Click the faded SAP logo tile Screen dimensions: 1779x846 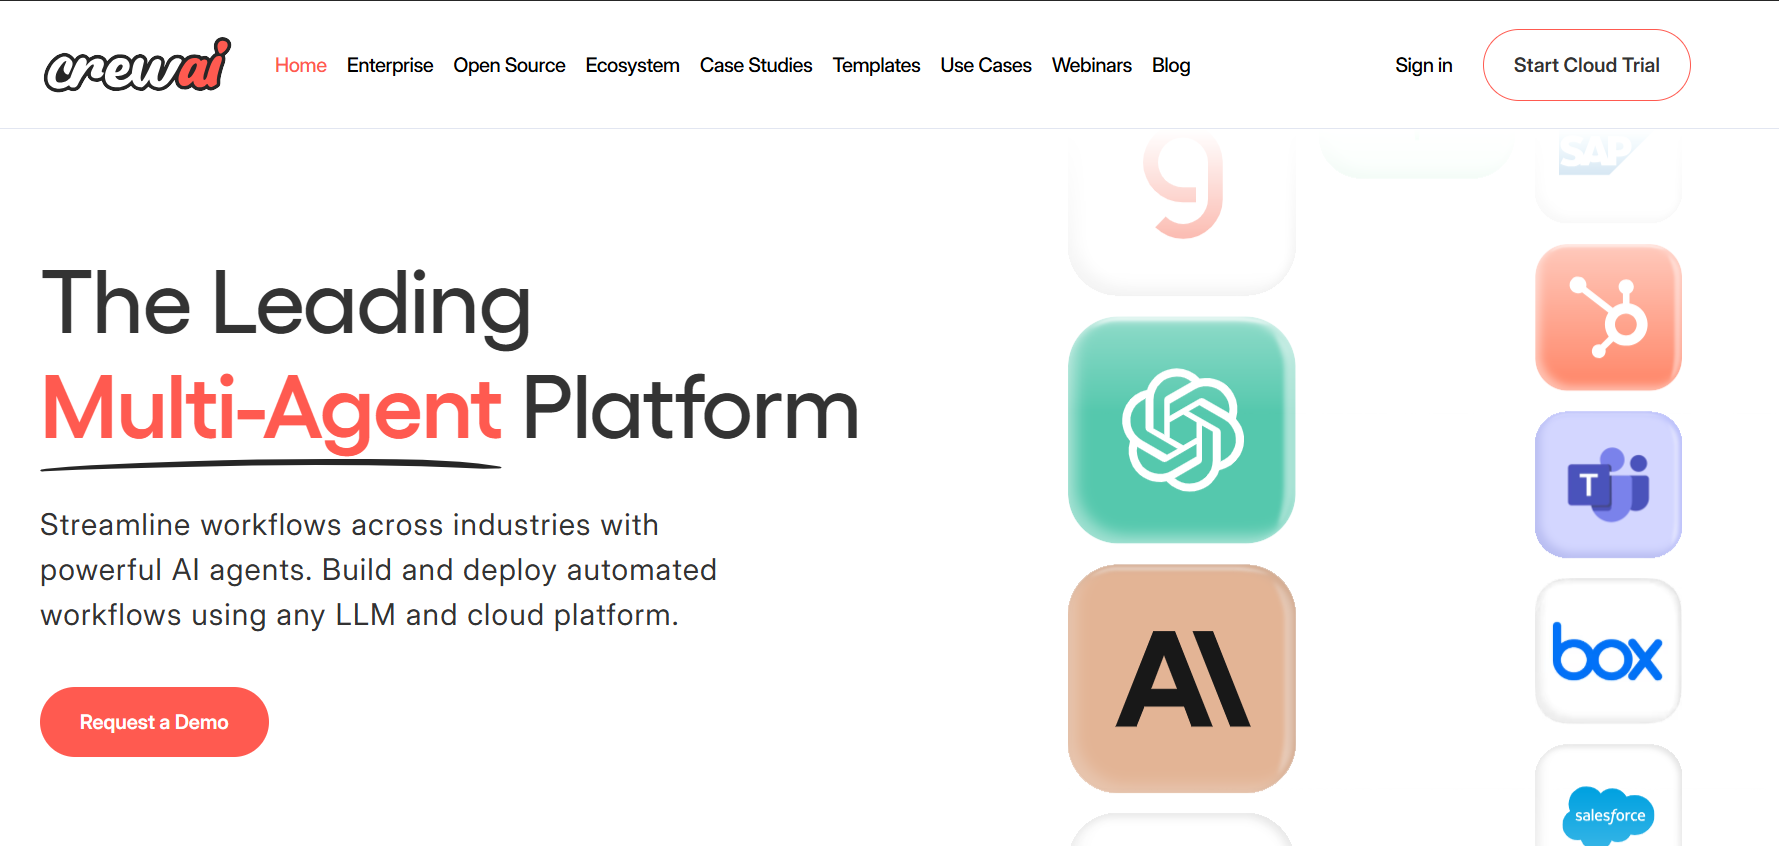tap(1608, 175)
